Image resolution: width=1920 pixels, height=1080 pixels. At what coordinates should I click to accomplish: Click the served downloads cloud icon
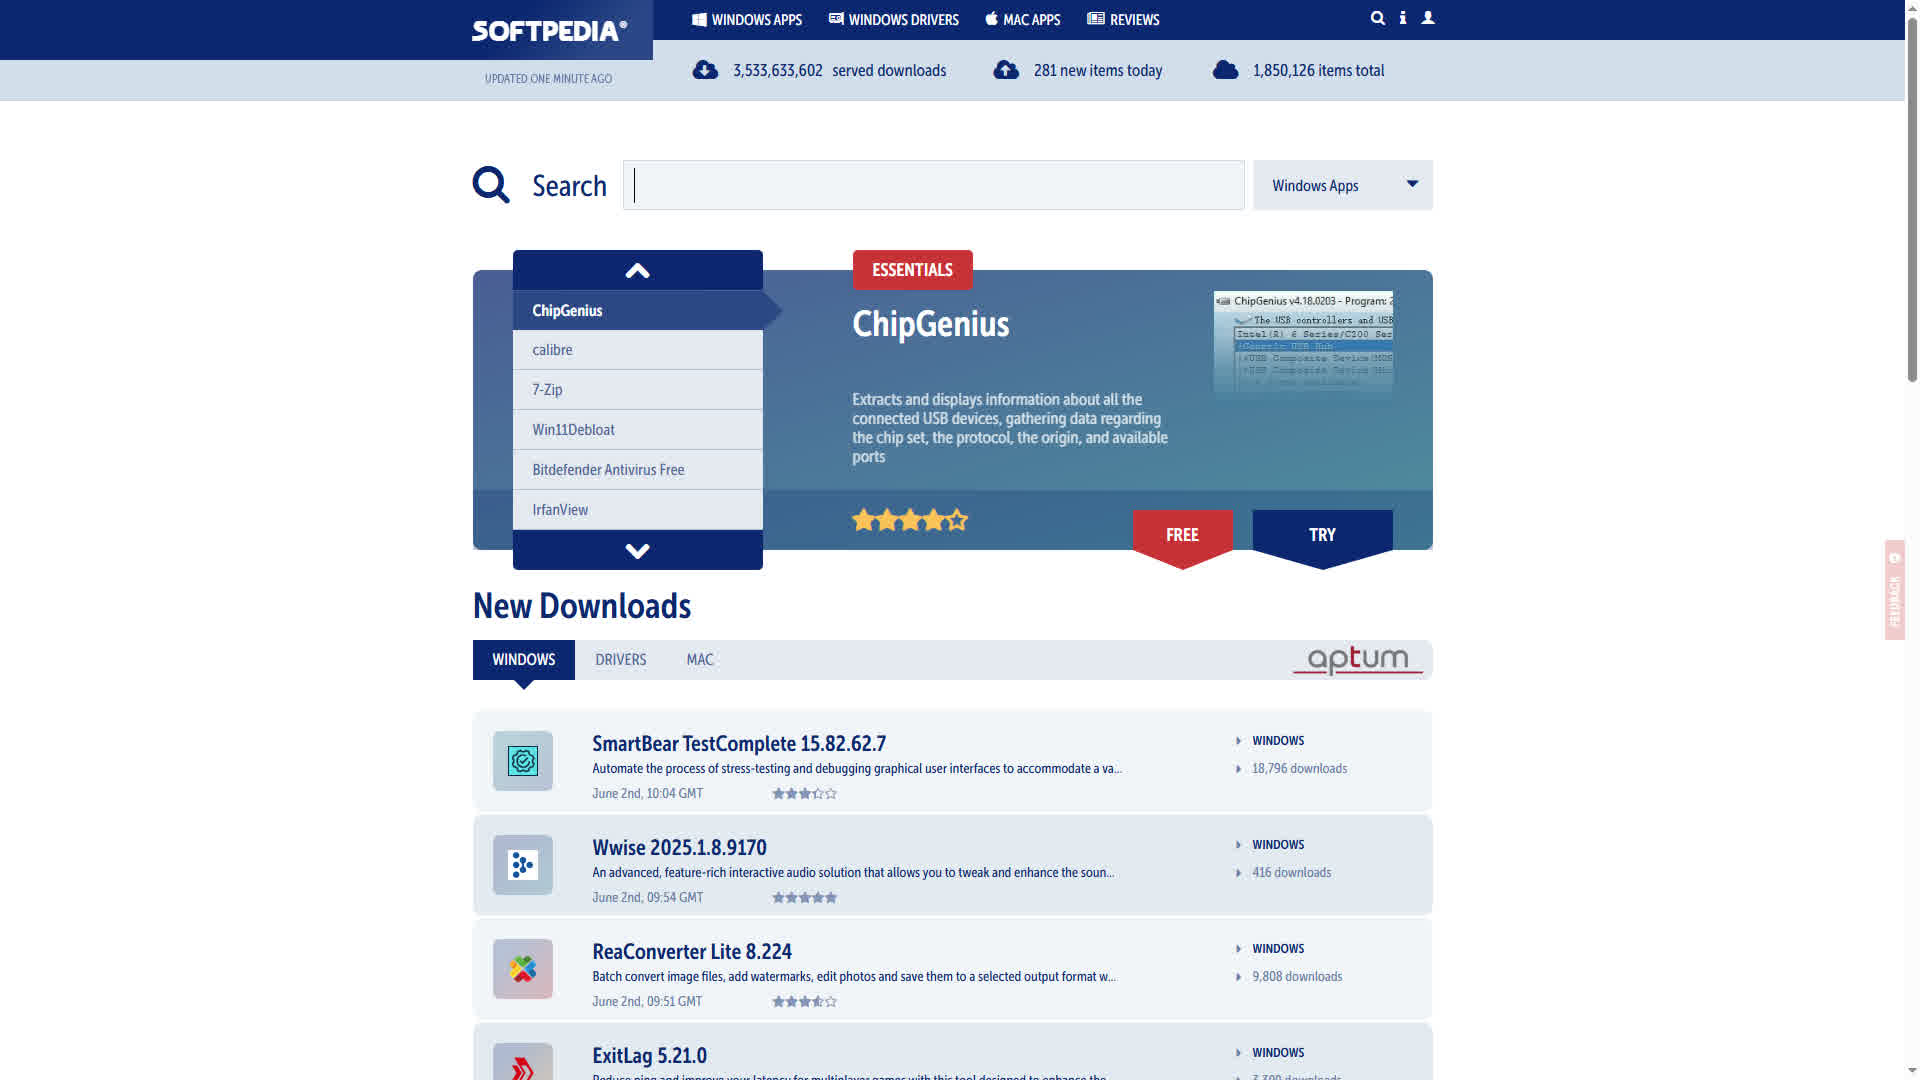click(x=705, y=70)
